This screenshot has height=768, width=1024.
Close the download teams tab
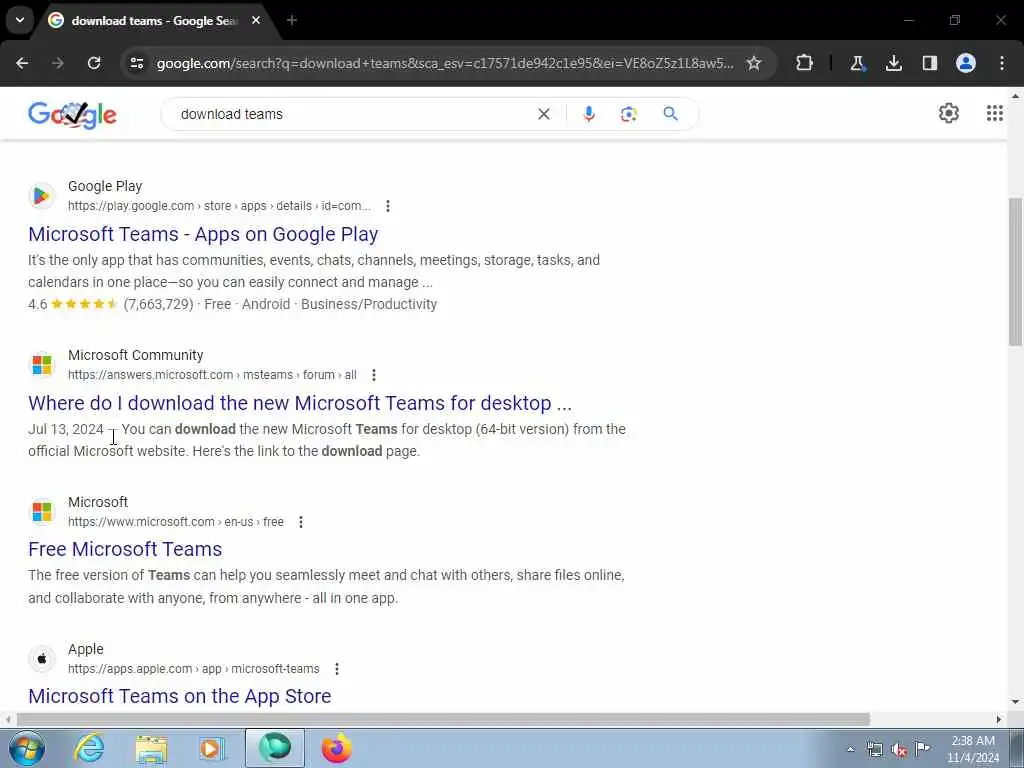pyautogui.click(x=256, y=21)
